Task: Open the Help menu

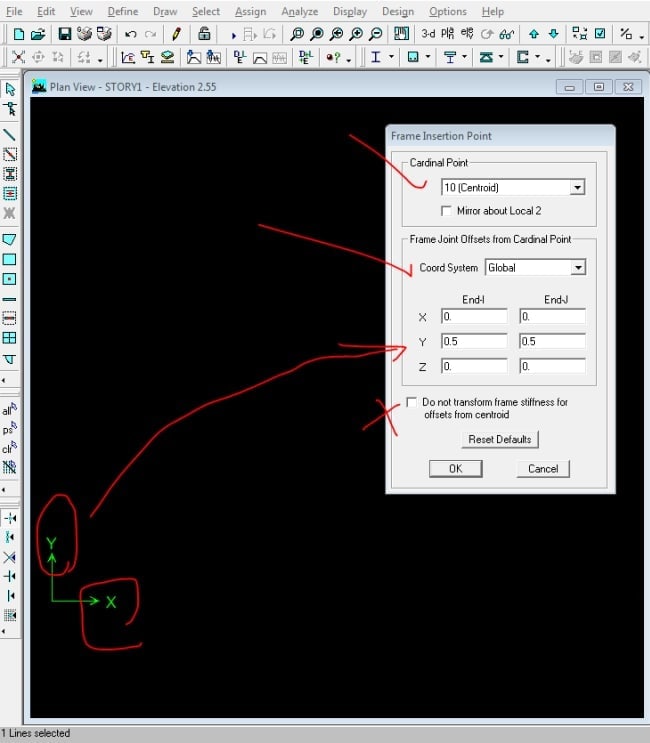Action: 493,11
